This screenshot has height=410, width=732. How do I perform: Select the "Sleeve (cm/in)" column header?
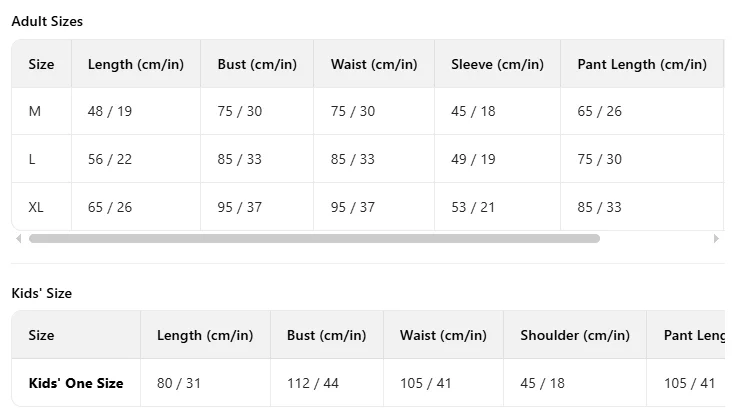[x=497, y=64]
